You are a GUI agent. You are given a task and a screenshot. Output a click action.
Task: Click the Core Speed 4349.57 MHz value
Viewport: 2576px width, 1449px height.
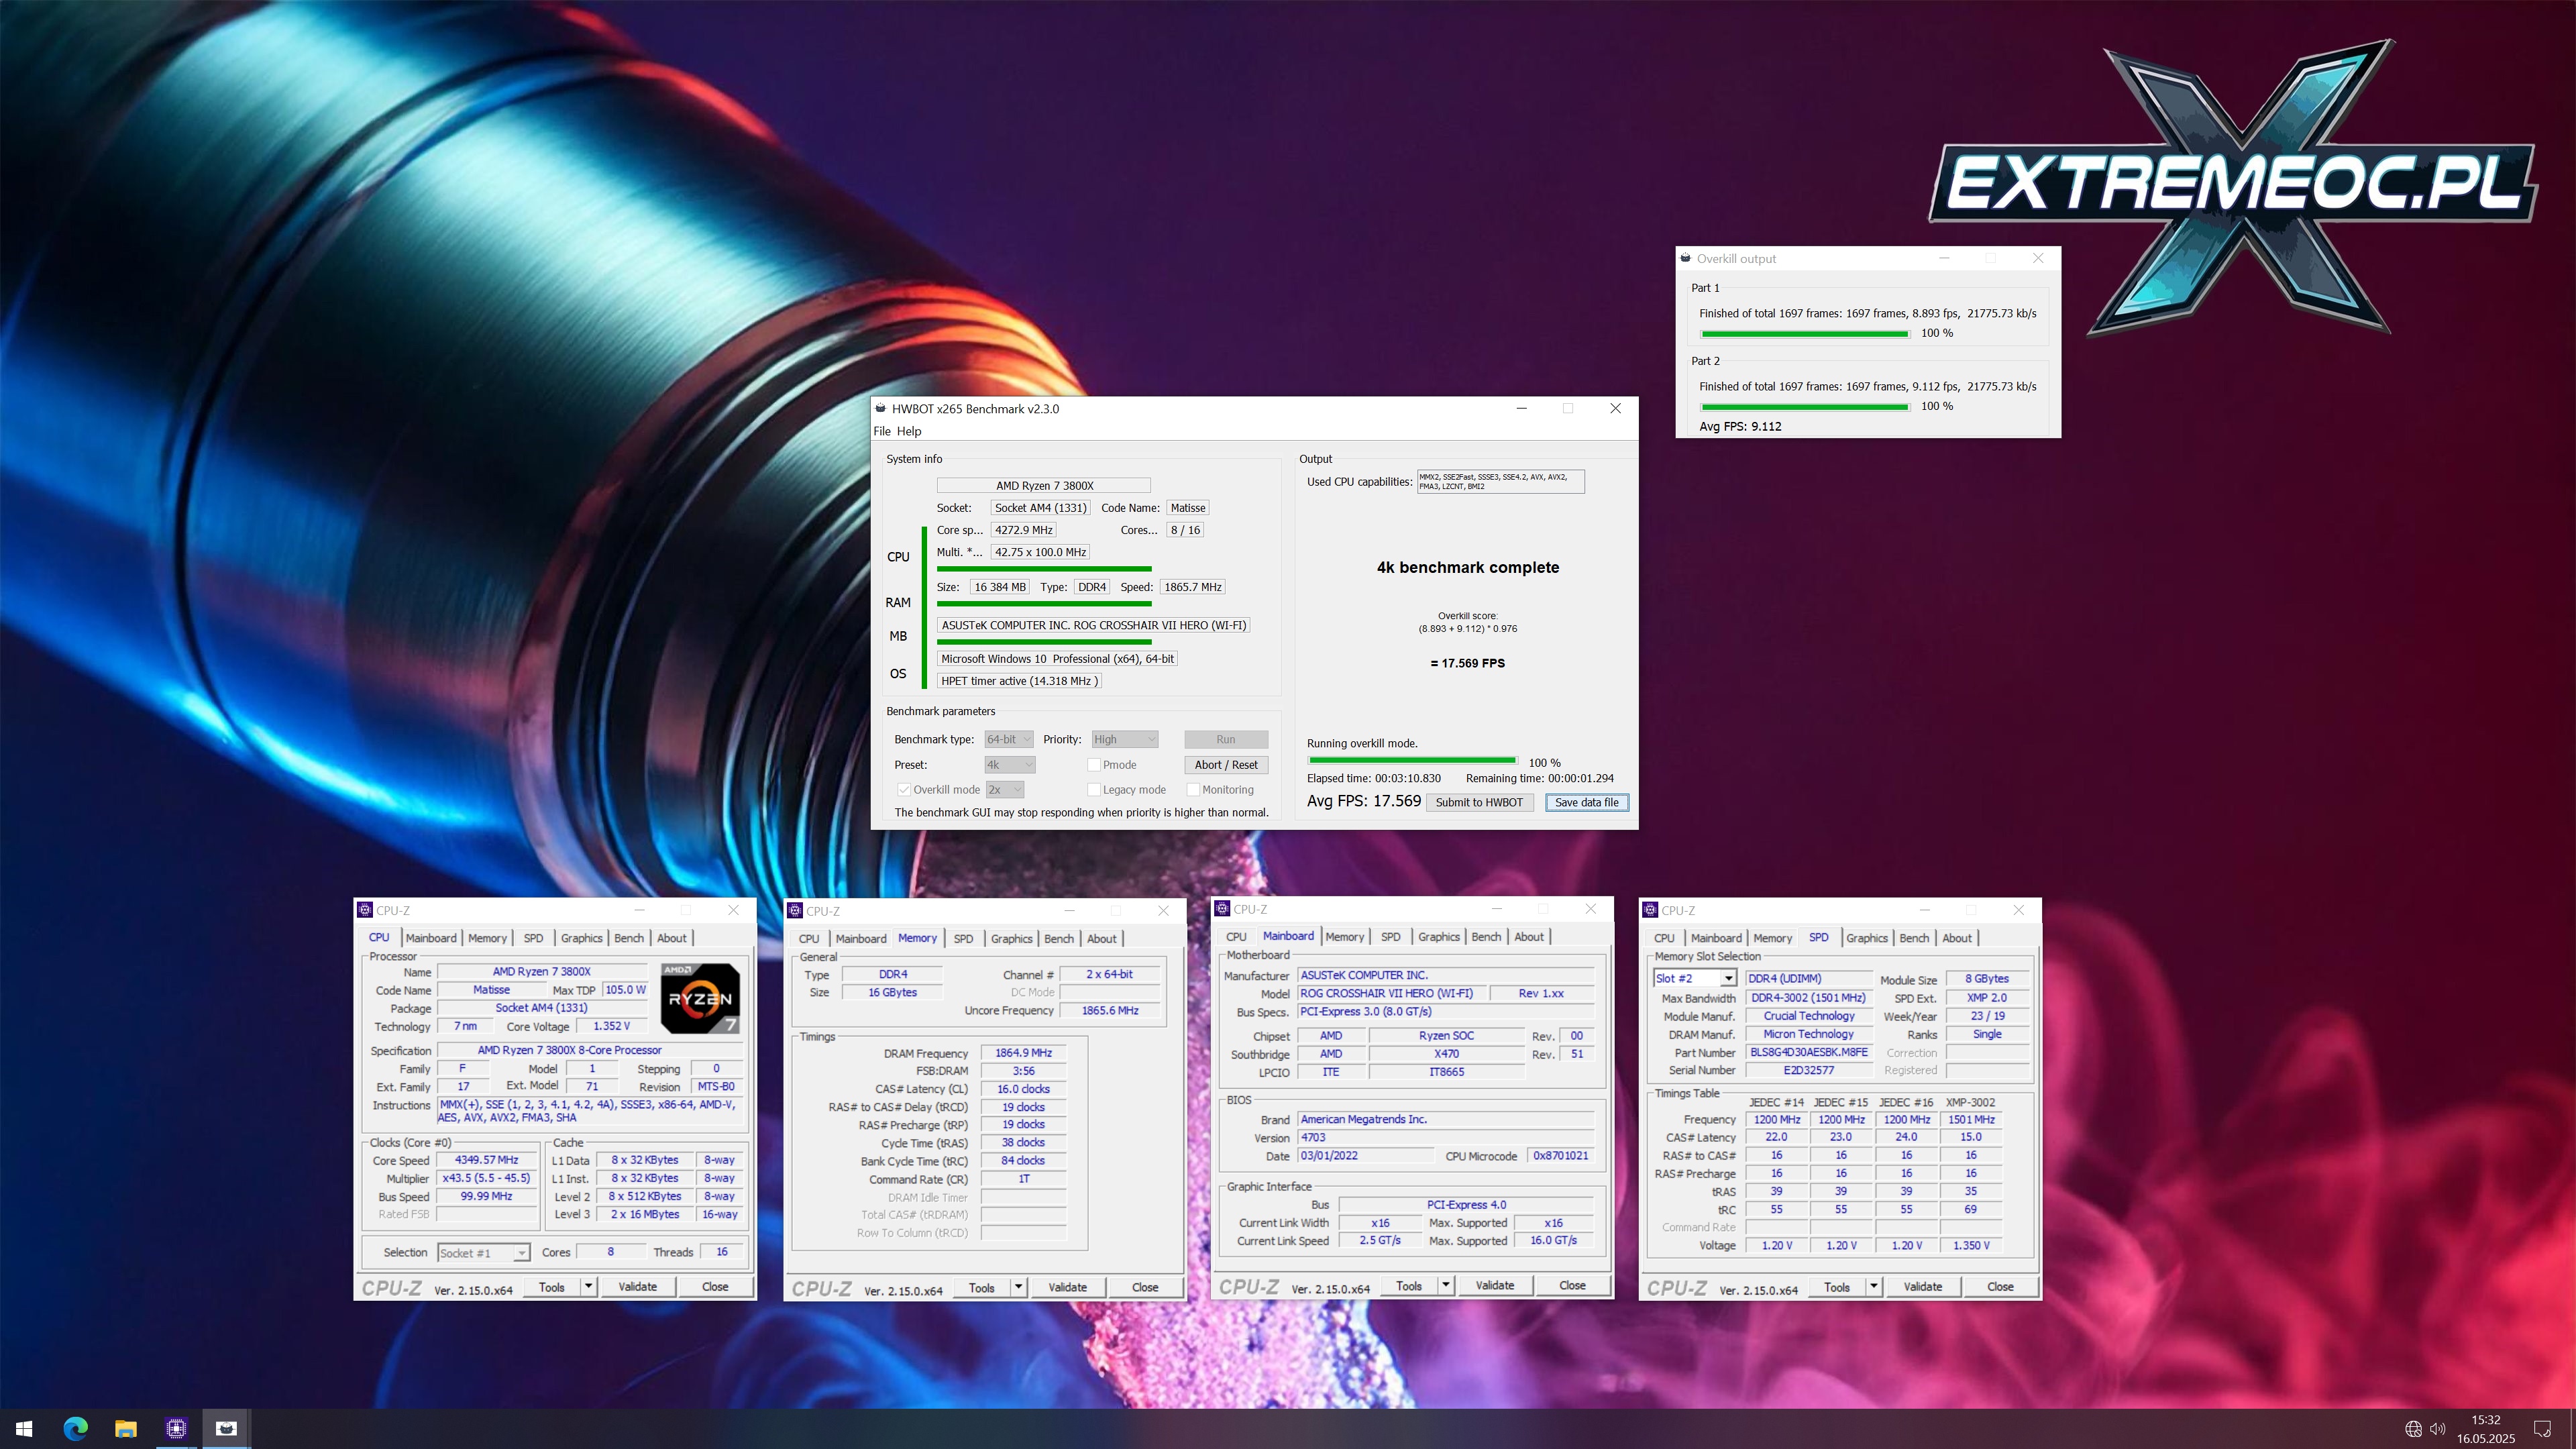click(487, 1160)
